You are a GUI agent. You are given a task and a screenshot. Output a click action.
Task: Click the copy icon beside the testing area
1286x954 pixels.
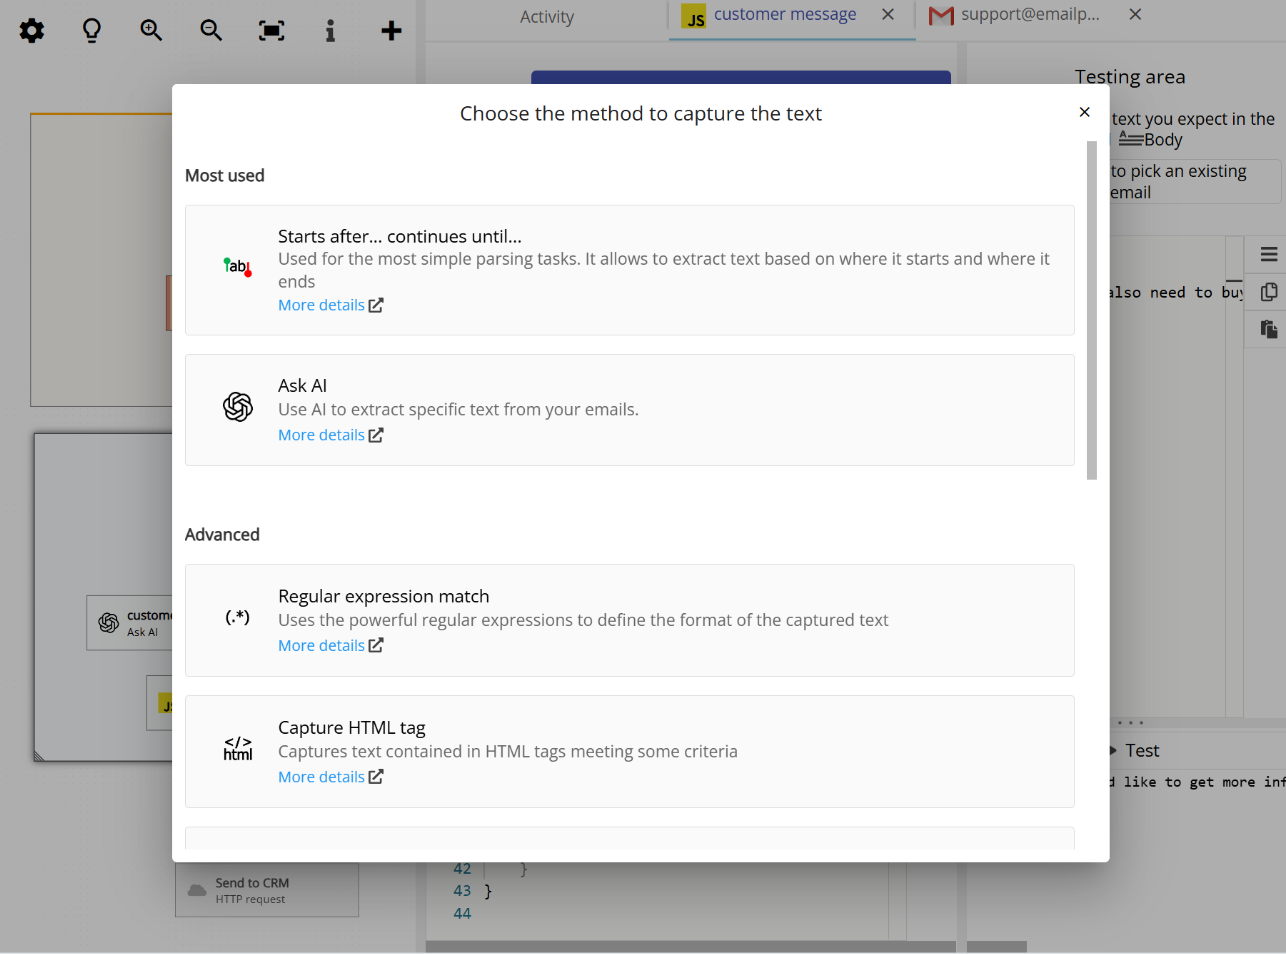point(1268,291)
